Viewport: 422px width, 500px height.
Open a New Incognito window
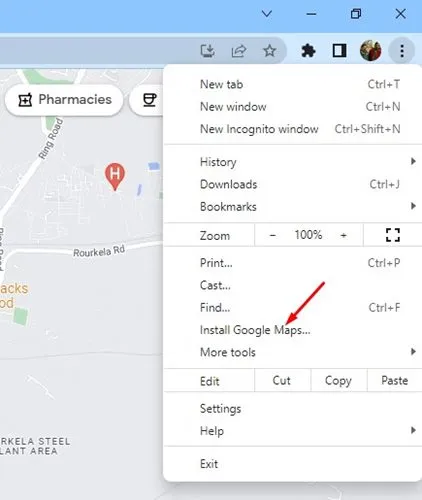click(293, 129)
